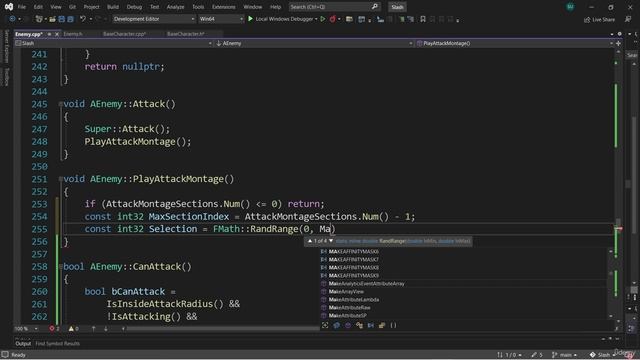The width and height of the screenshot is (640, 360).
Task: Open Server Explorer side tab
Action: click(6, 47)
